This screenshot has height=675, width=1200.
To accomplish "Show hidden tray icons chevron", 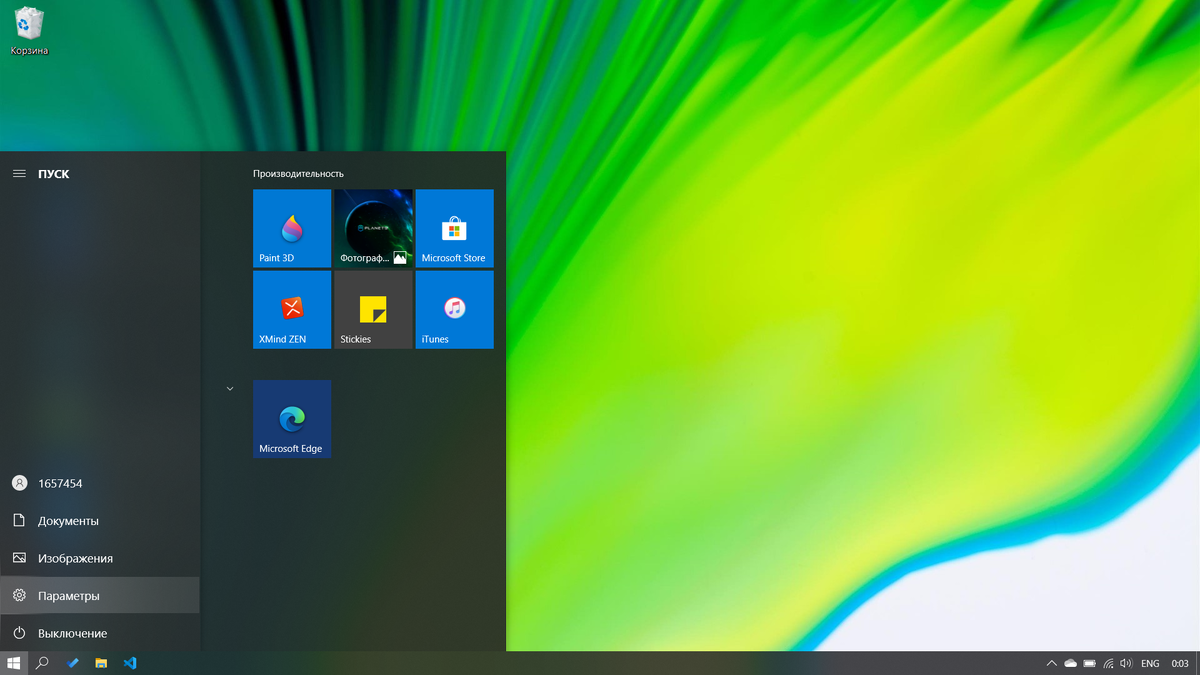I will click(x=1051, y=663).
